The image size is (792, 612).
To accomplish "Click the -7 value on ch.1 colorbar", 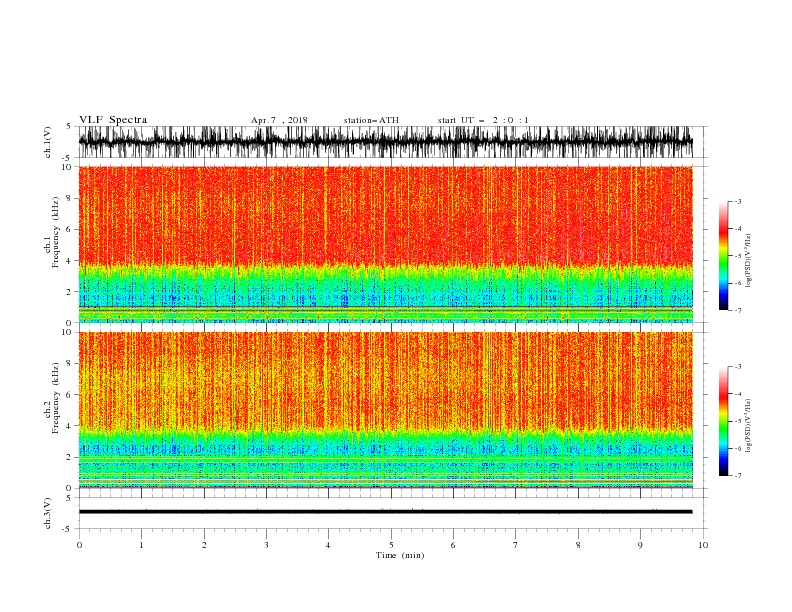I will coord(737,310).
